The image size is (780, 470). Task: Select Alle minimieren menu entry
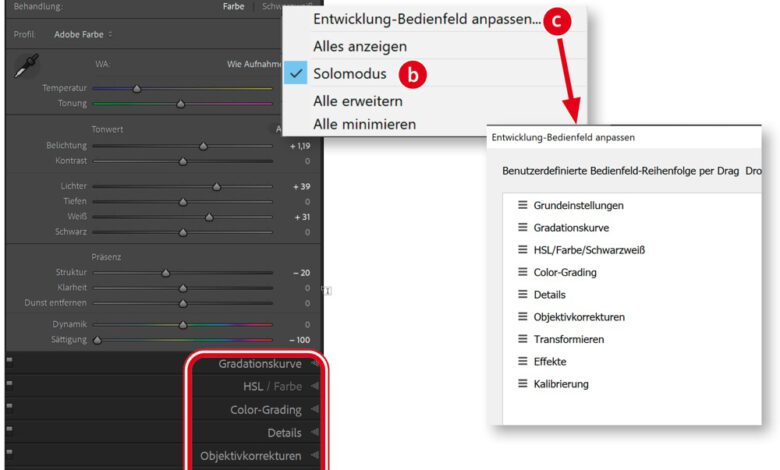coord(365,124)
